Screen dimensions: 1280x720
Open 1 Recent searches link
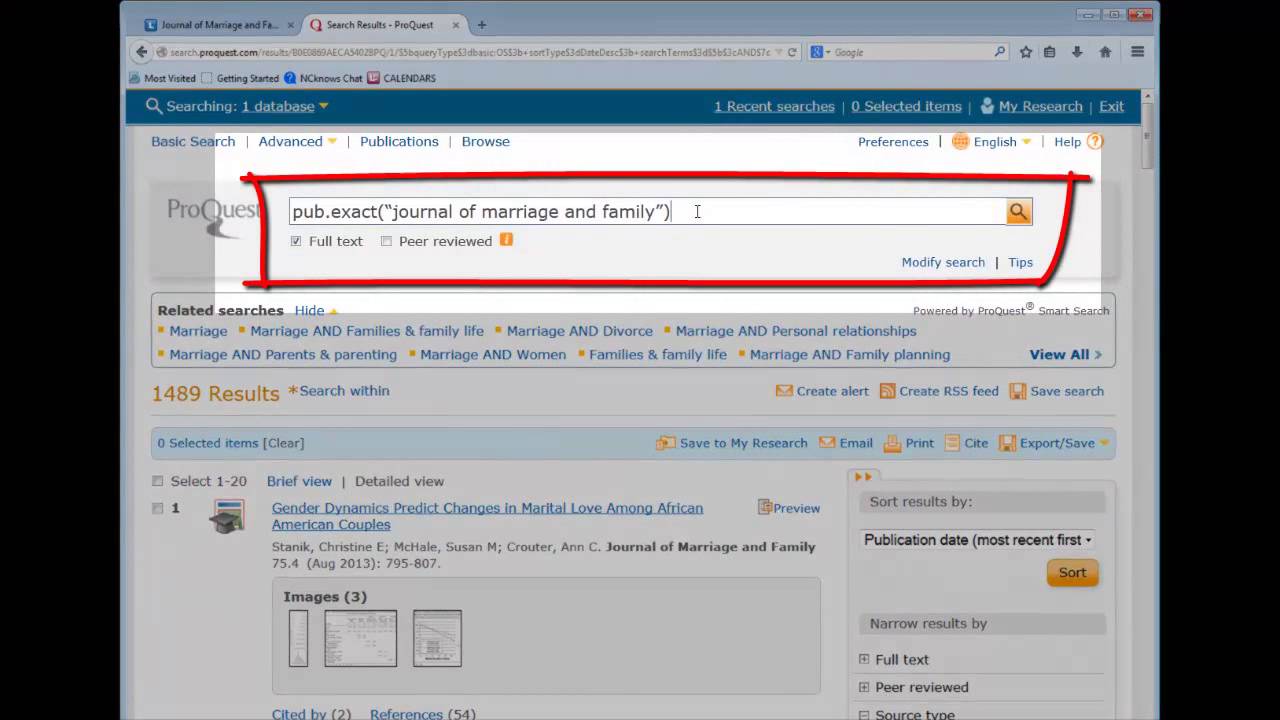(774, 106)
